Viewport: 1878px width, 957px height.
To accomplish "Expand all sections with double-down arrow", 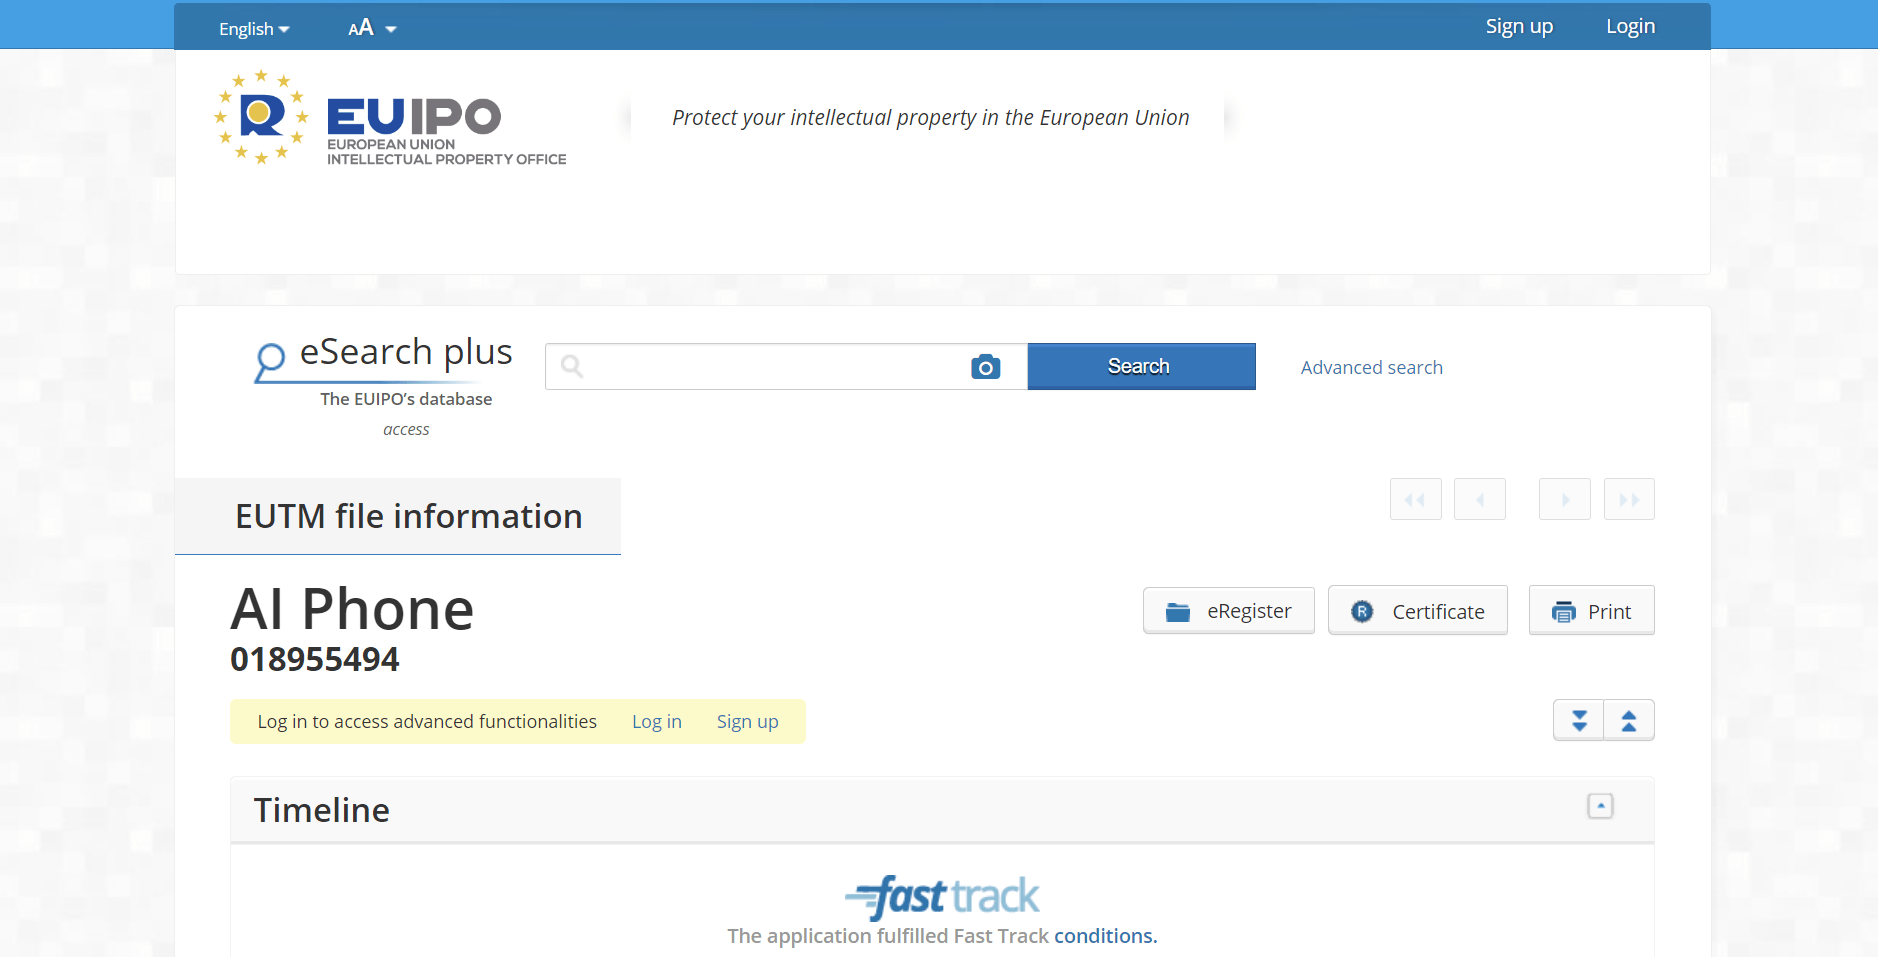I will pos(1579,720).
